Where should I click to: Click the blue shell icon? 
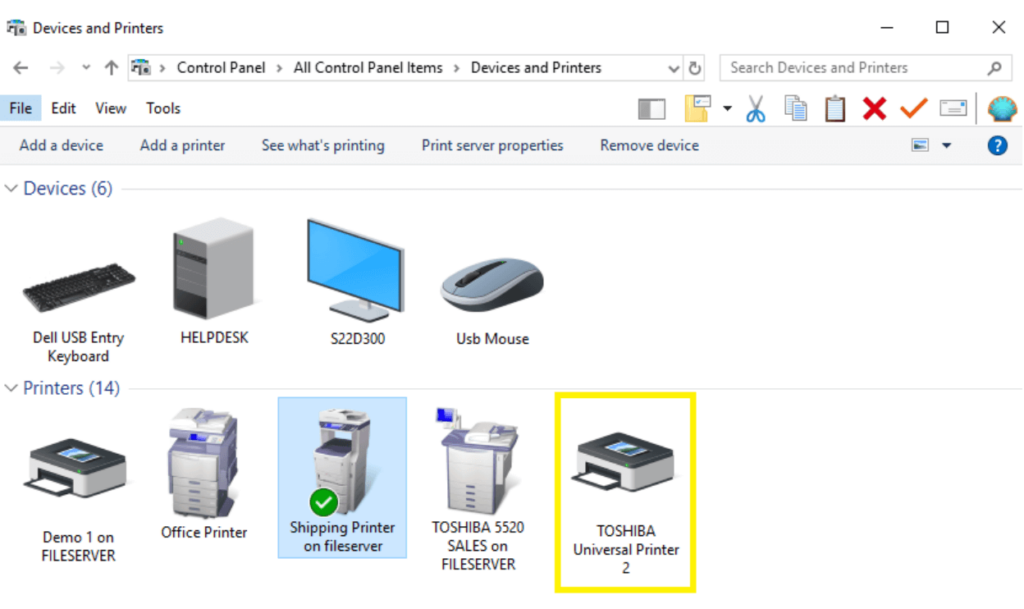pyautogui.click(x=1002, y=109)
